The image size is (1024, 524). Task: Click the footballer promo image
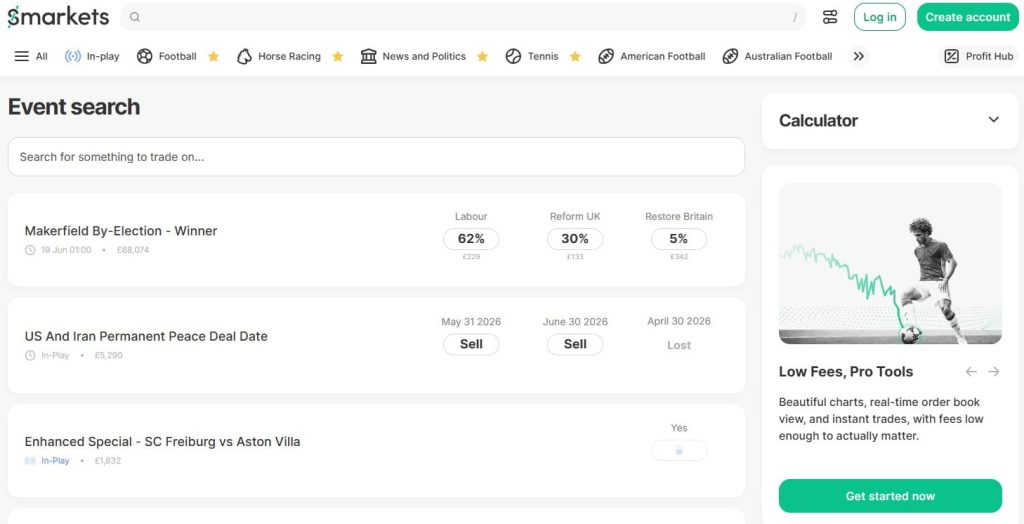click(890, 263)
